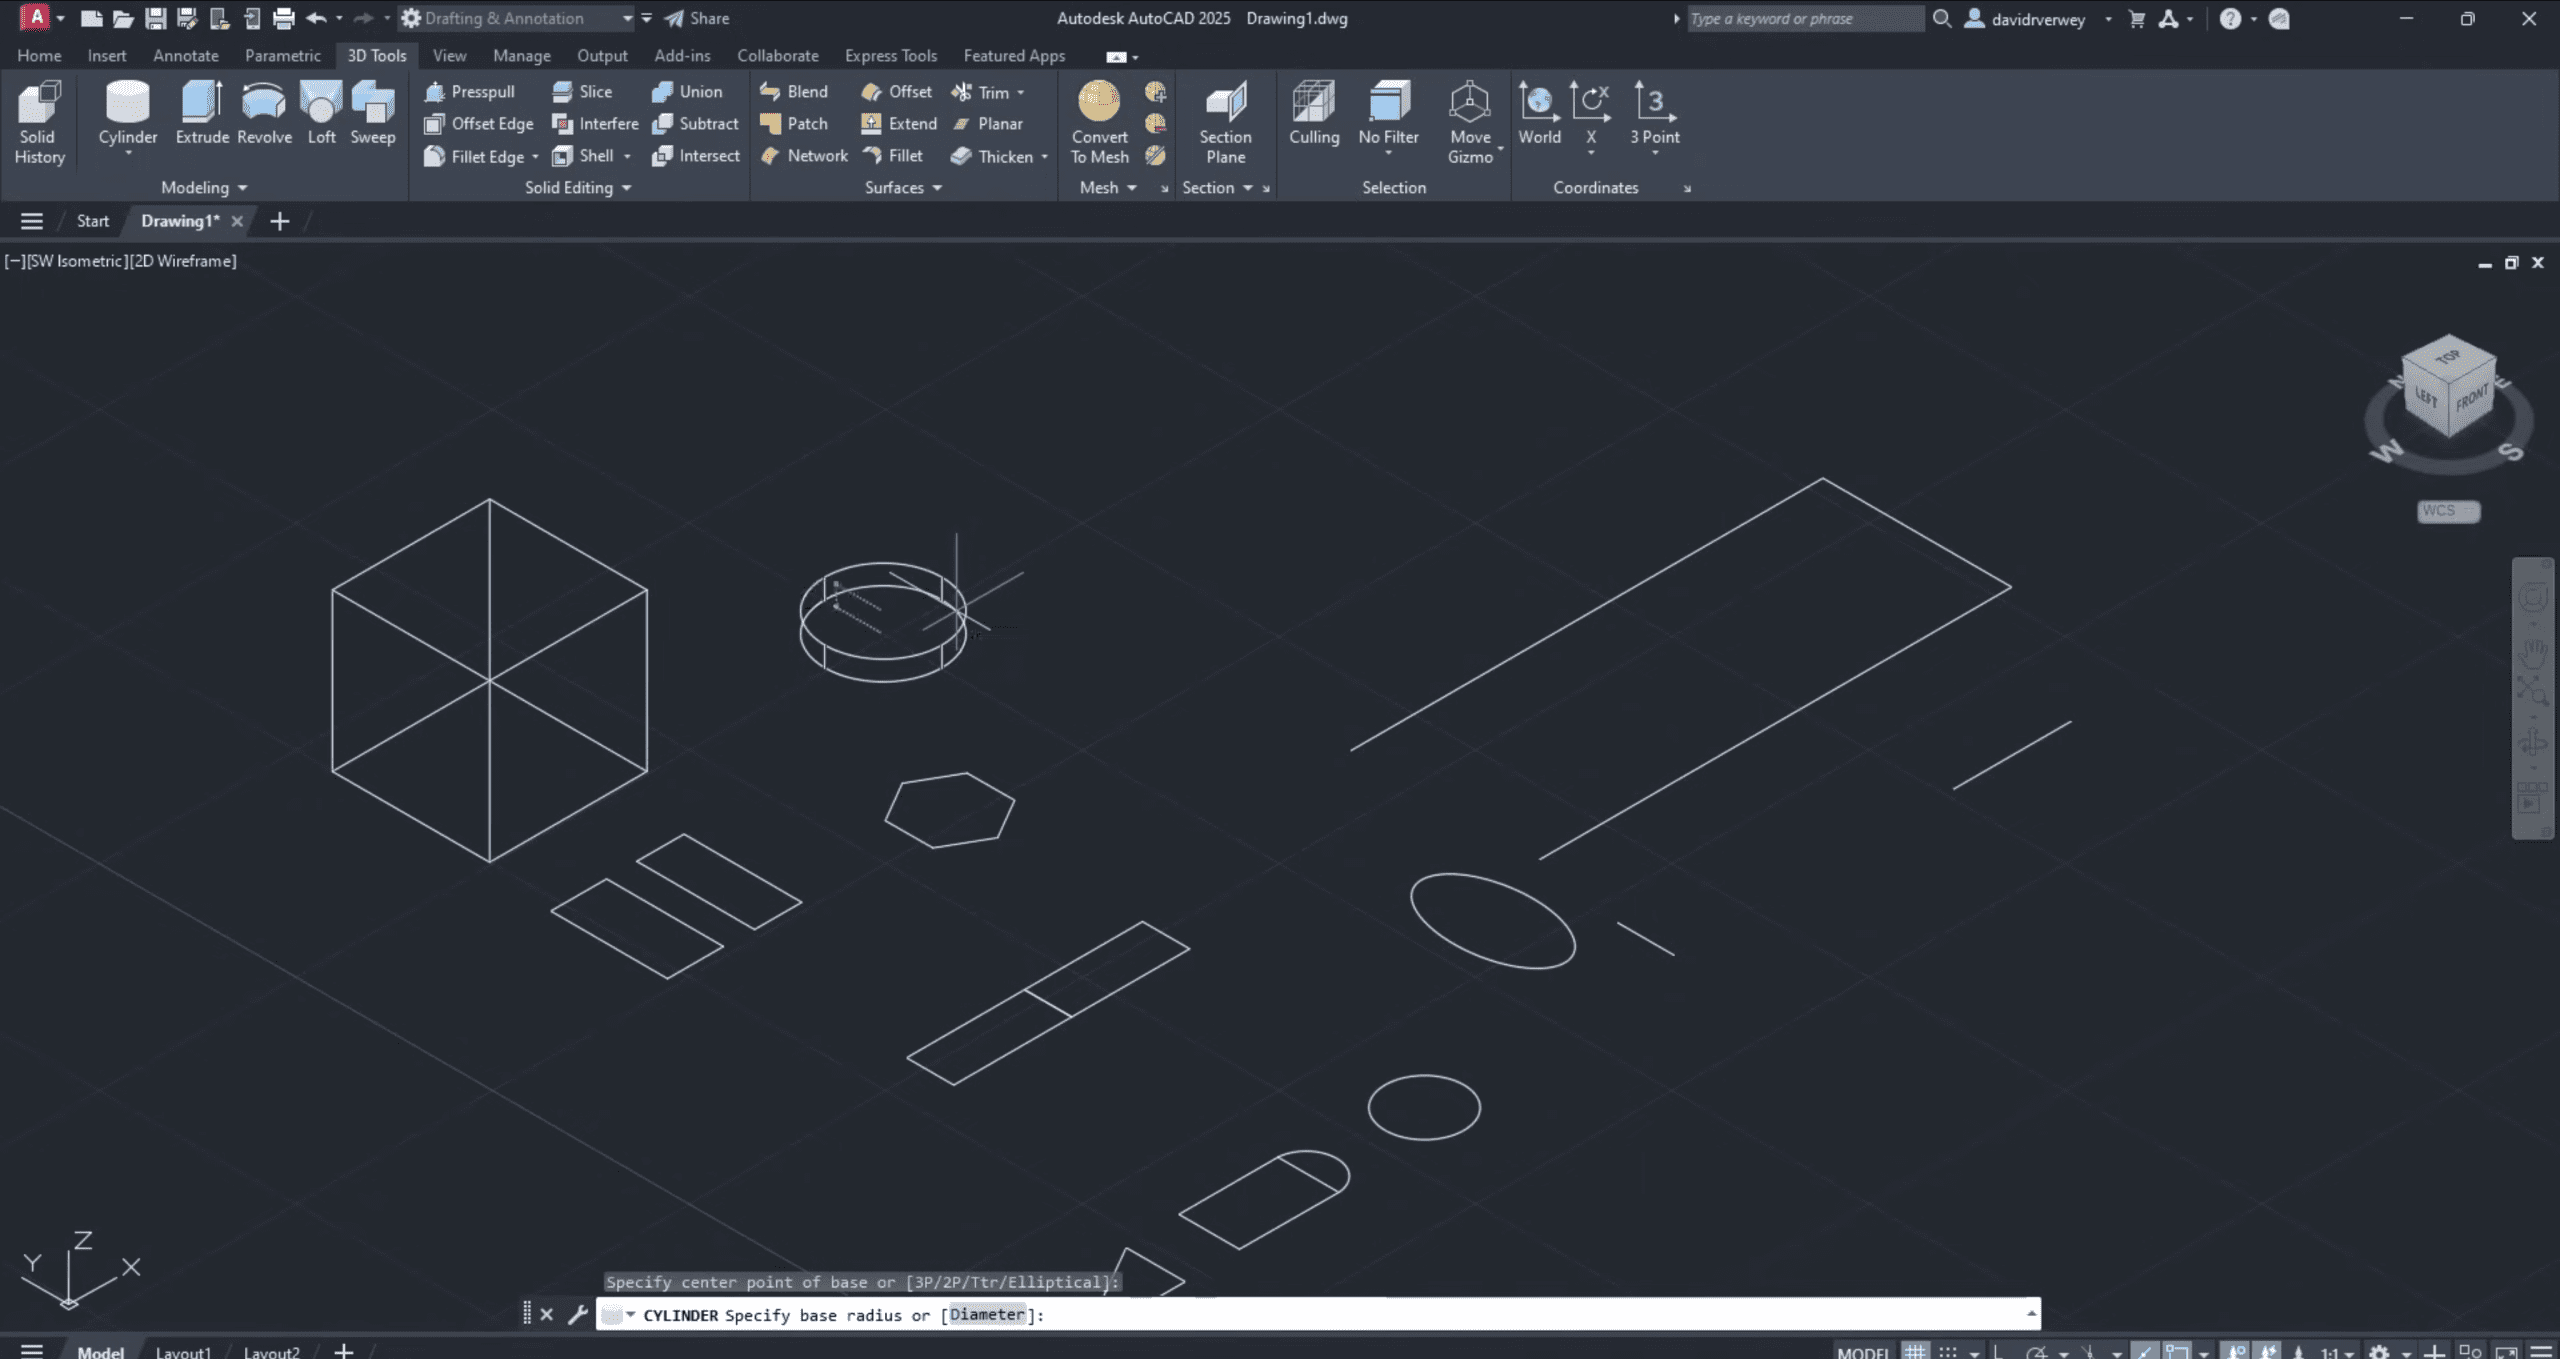
Task: Open the Layout1 tab
Action: [183, 1351]
